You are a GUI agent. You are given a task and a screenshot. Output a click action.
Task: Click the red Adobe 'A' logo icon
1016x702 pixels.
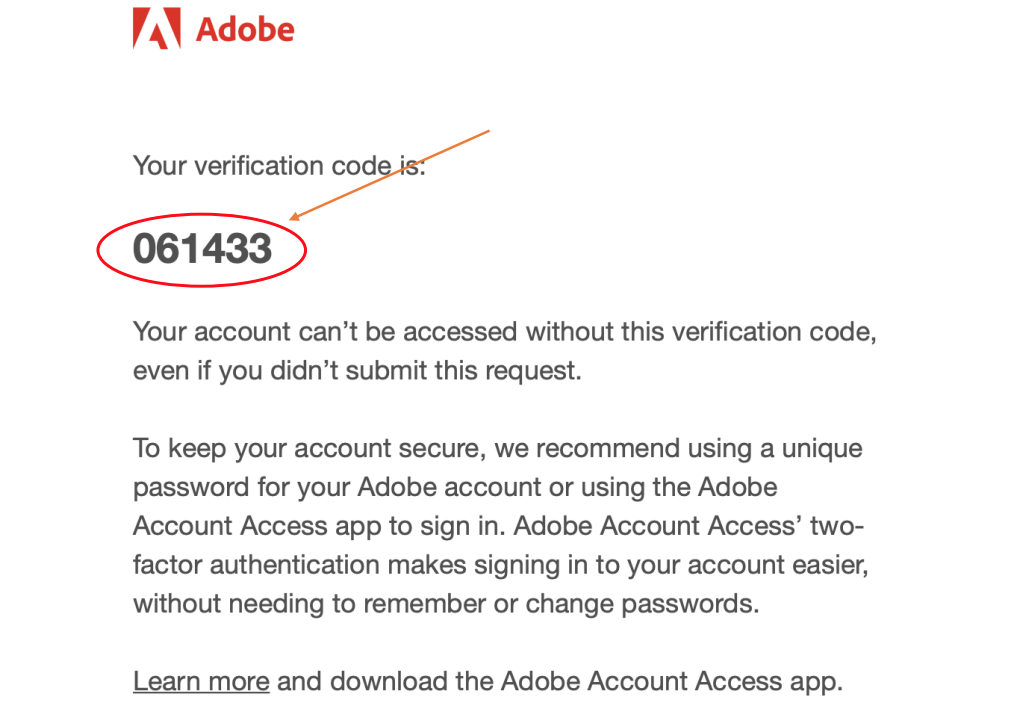click(157, 29)
